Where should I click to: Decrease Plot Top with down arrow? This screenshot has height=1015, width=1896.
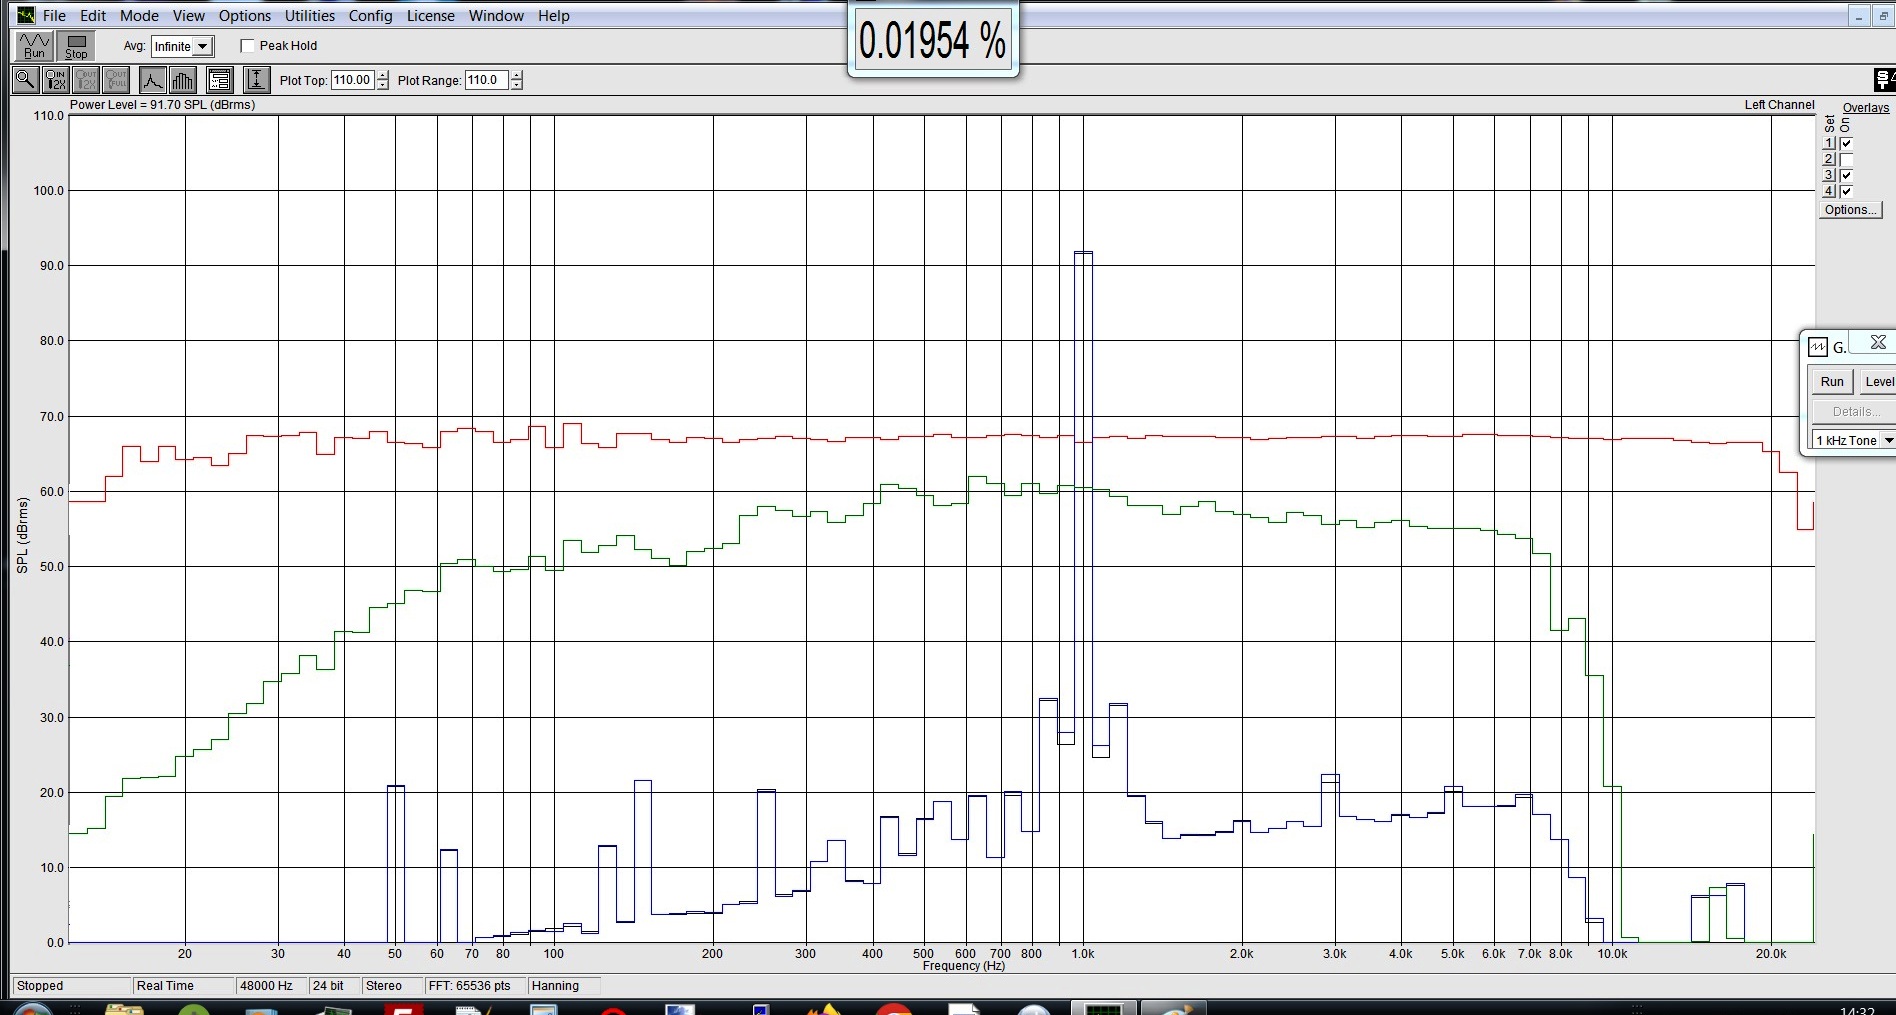(383, 85)
